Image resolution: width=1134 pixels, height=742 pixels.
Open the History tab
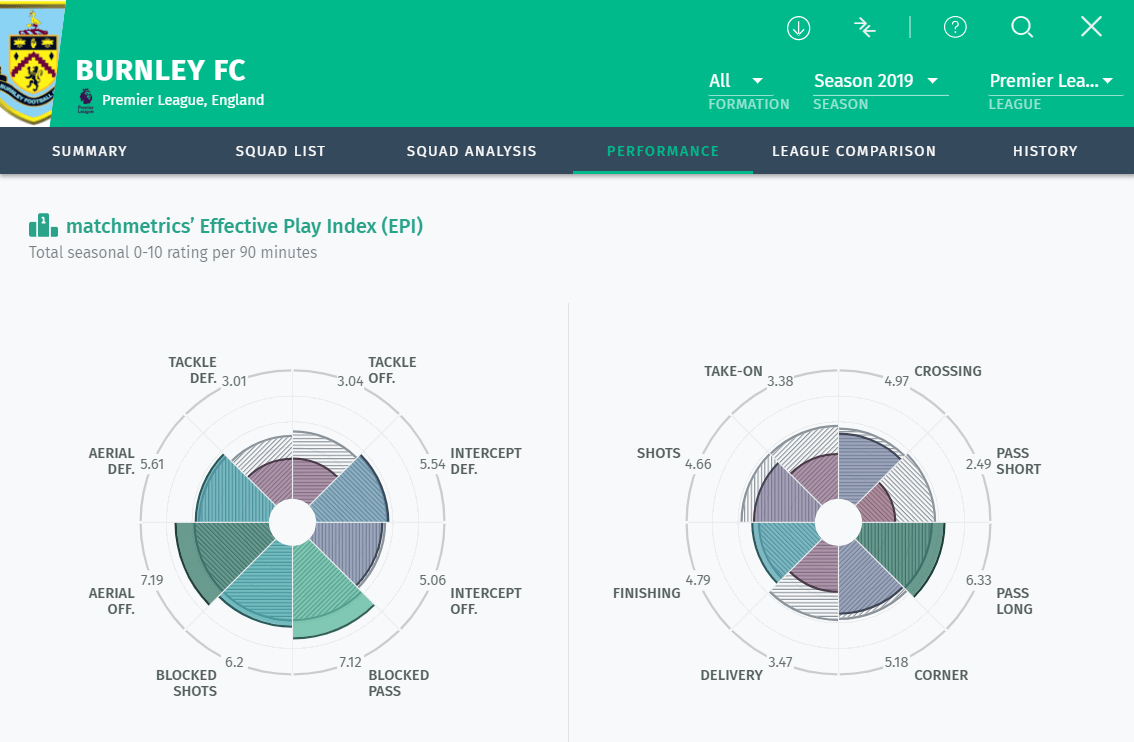(1045, 151)
